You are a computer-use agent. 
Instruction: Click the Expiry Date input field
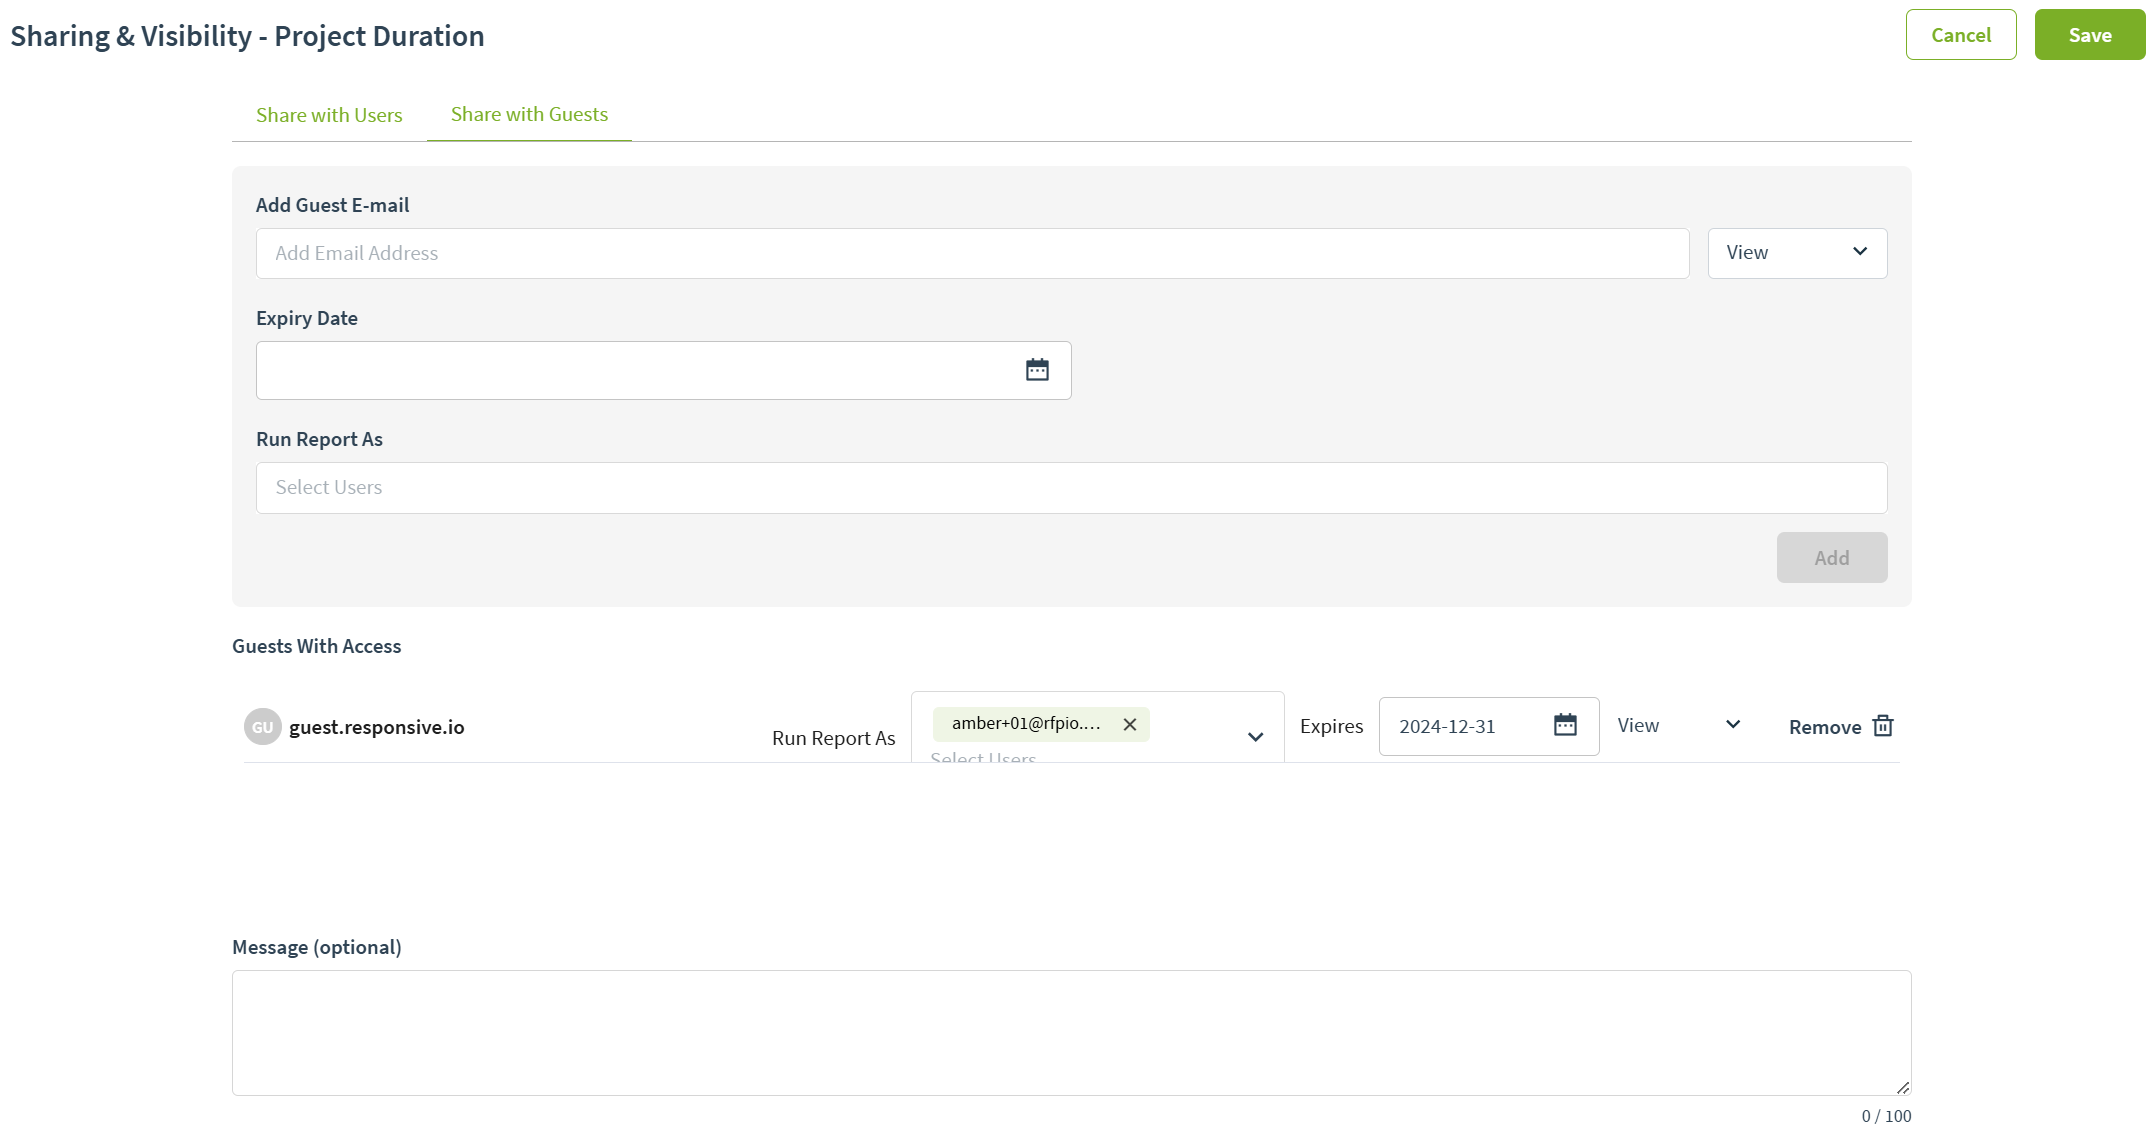click(635, 370)
